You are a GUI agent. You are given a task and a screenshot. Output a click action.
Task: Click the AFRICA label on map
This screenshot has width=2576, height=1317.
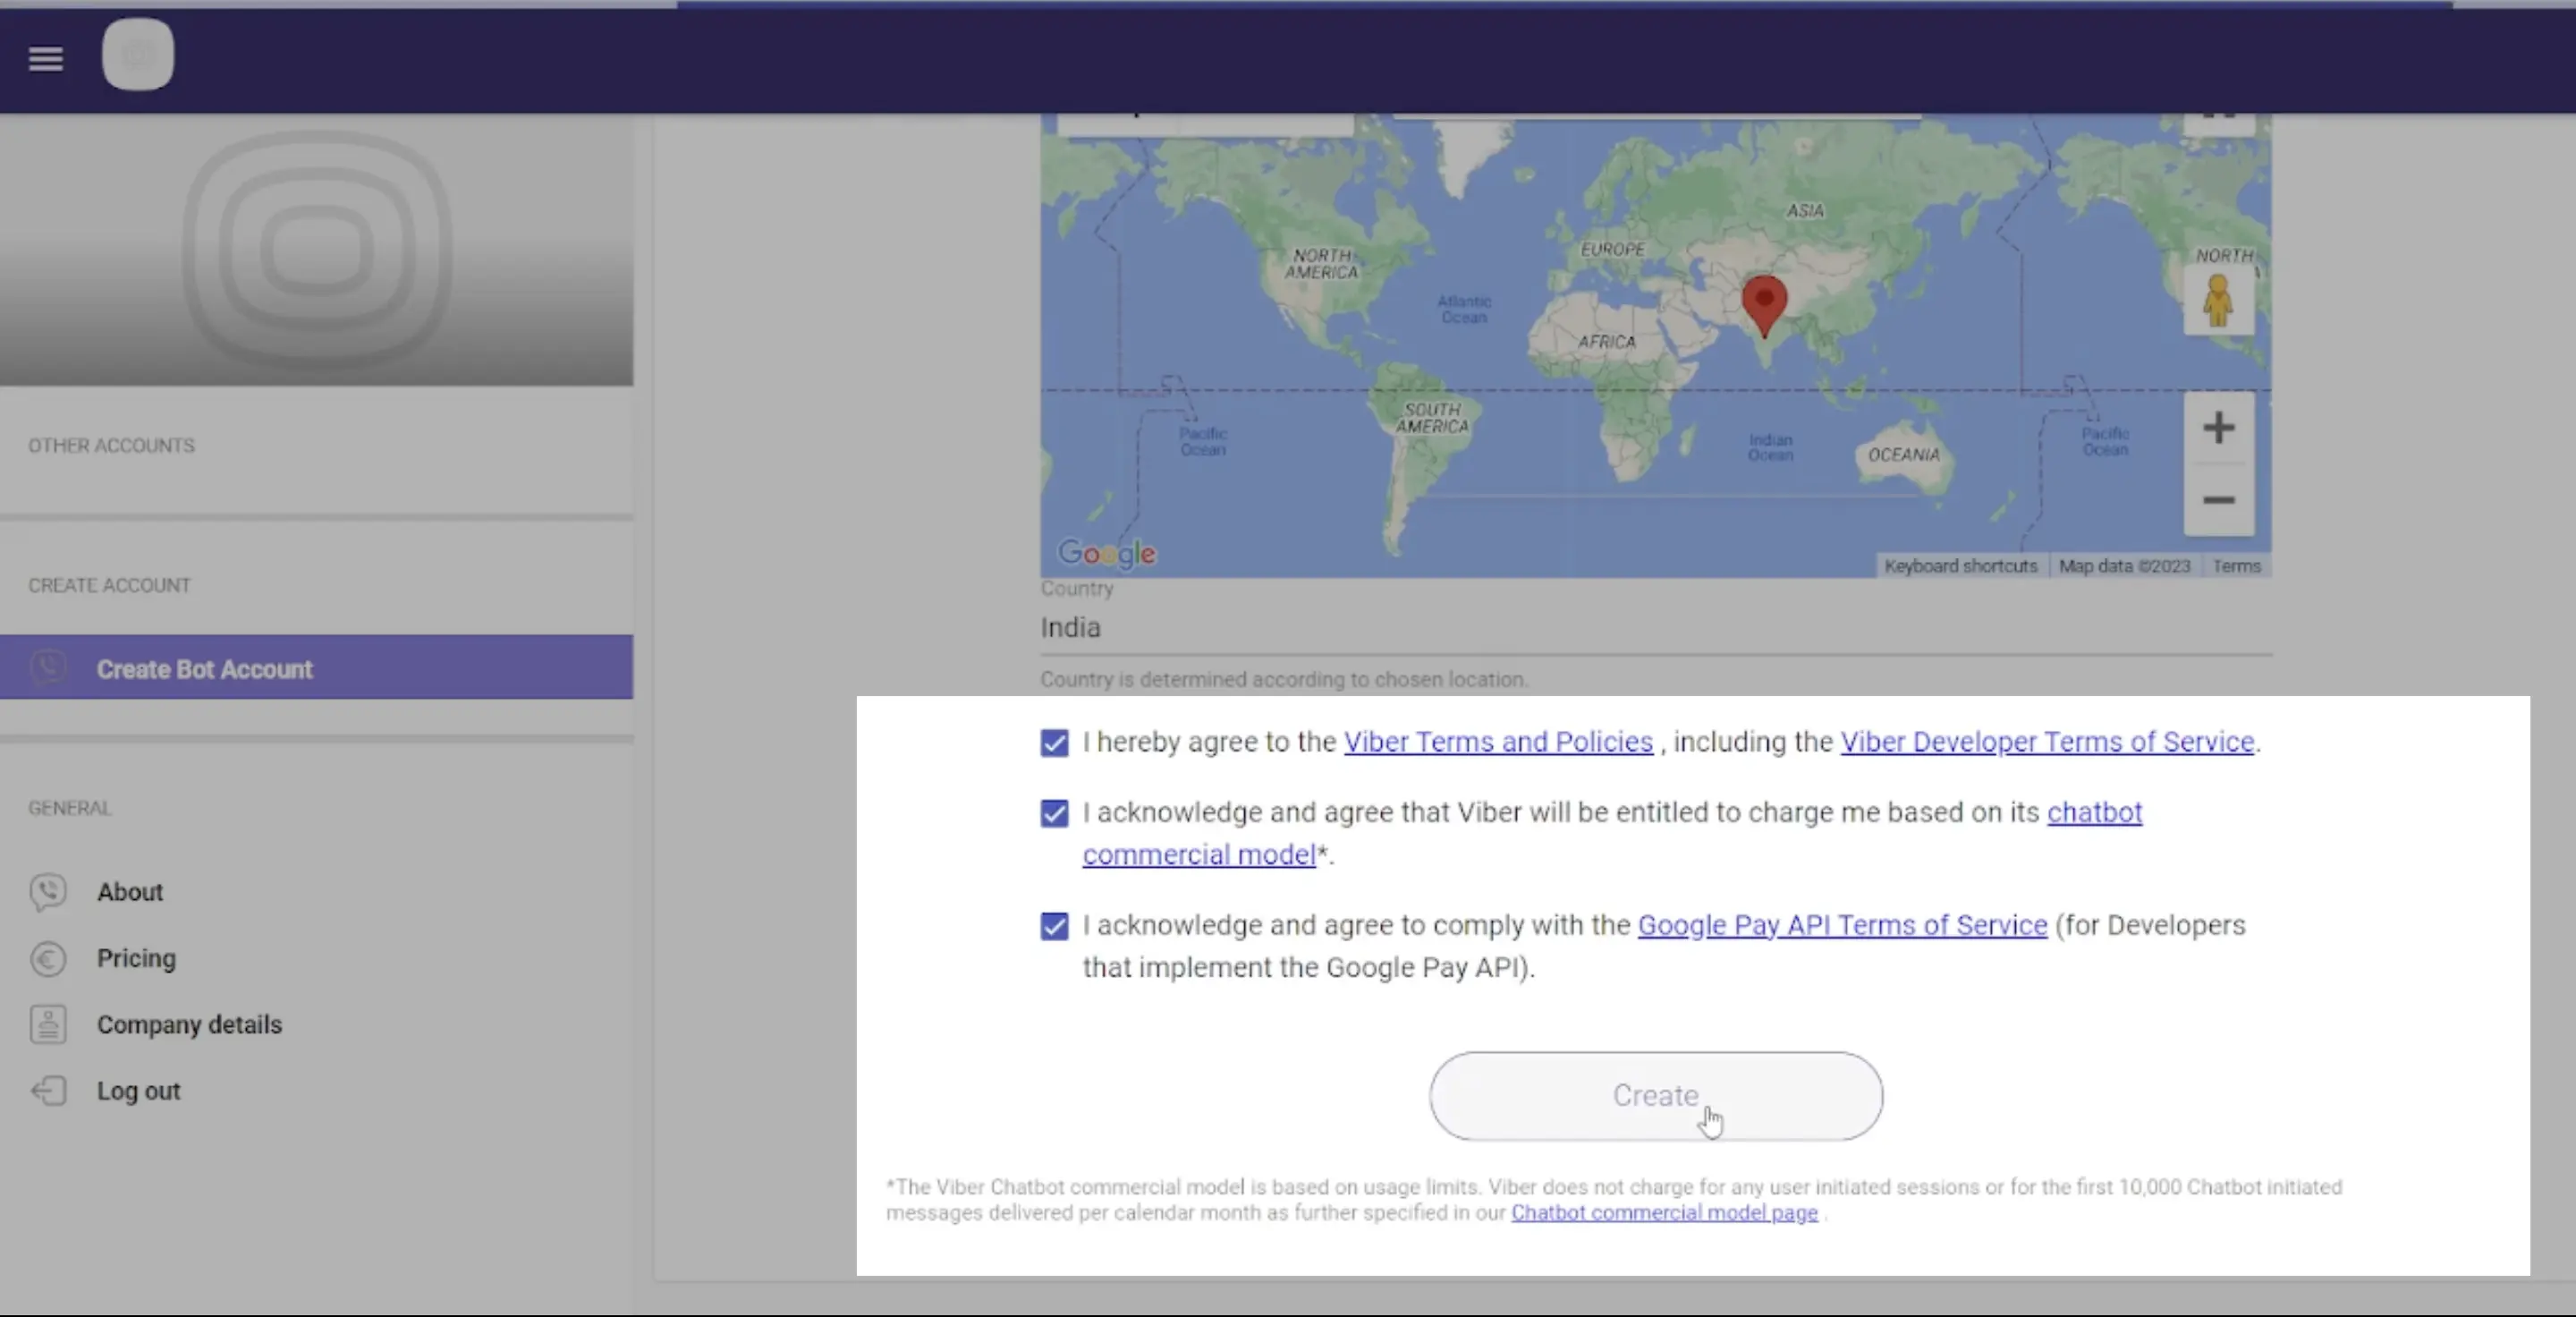click(x=1607, y=342)
